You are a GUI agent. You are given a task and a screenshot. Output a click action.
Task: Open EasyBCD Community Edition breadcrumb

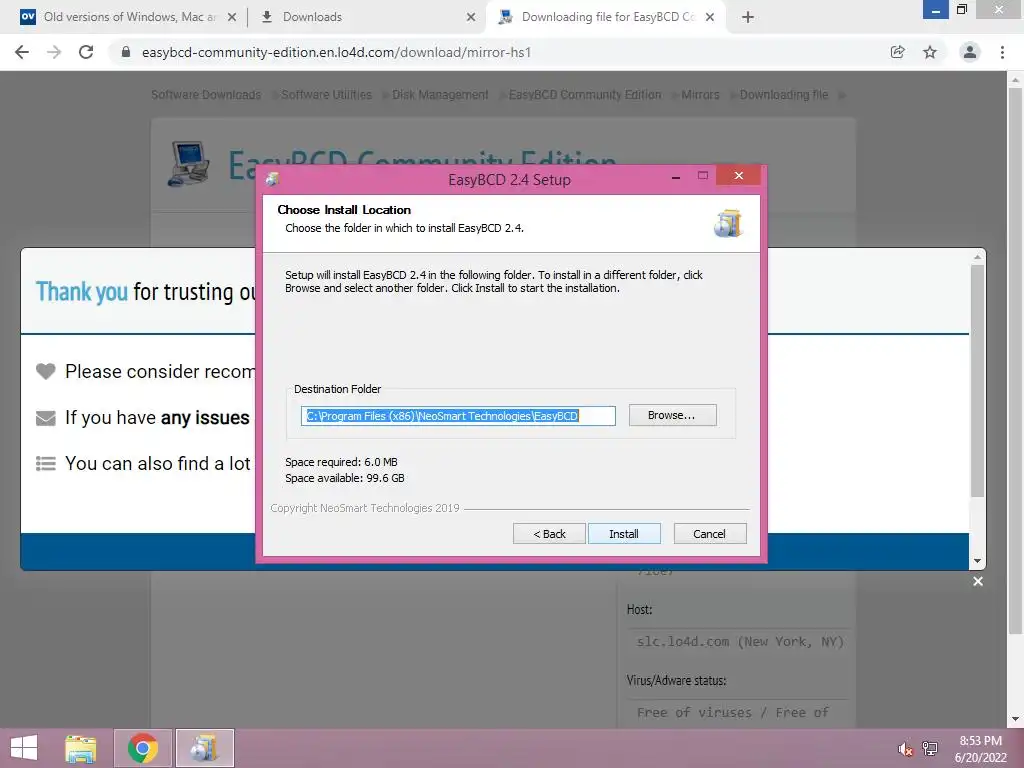pos(584,95)
